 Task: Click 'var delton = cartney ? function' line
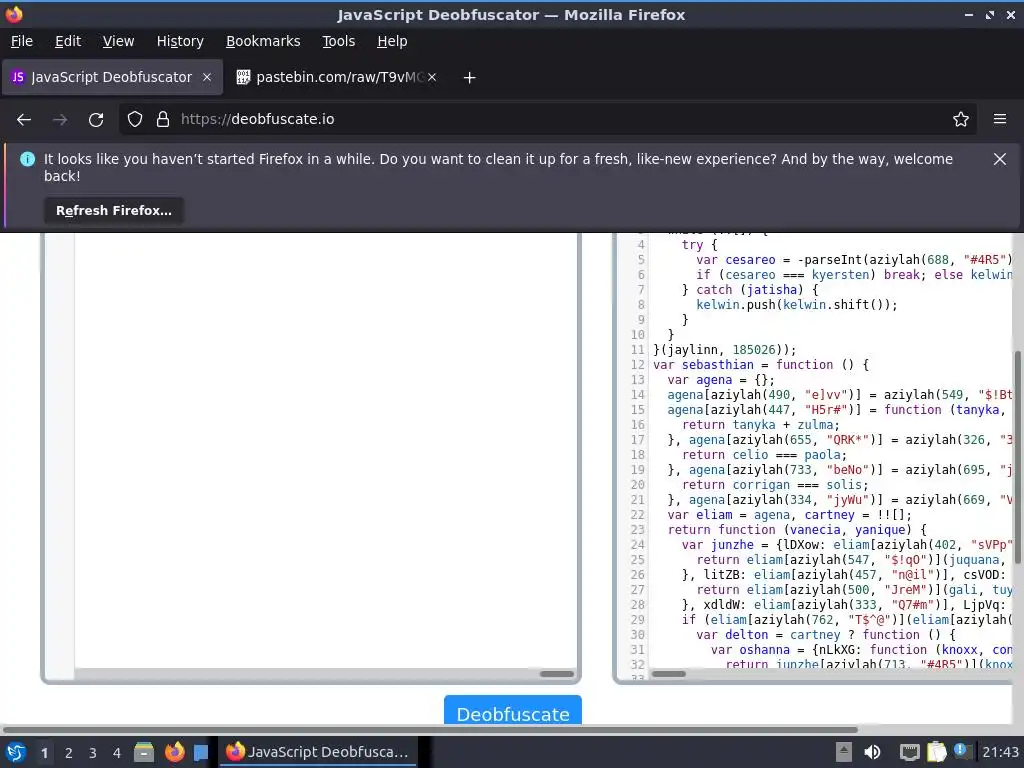(825, 635)
